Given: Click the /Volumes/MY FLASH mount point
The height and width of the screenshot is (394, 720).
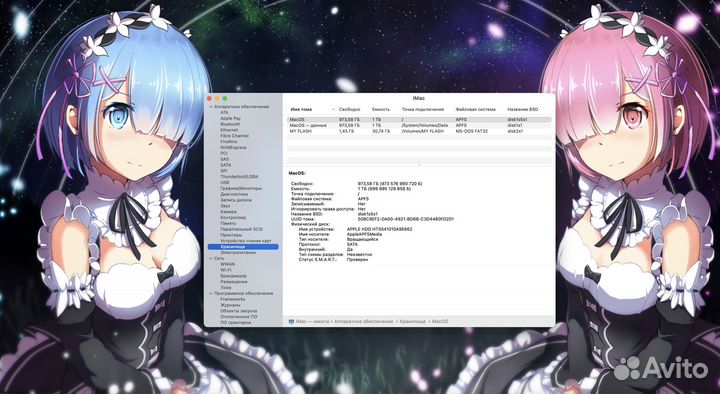Looking at the screenshot, I should tap(422, 131).
